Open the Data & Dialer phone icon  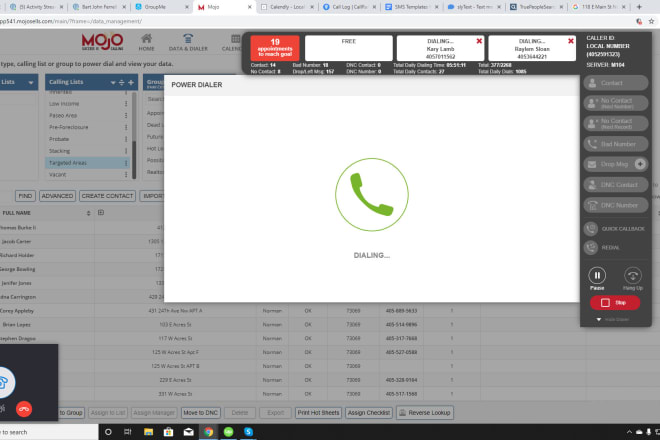click(187, 39)
